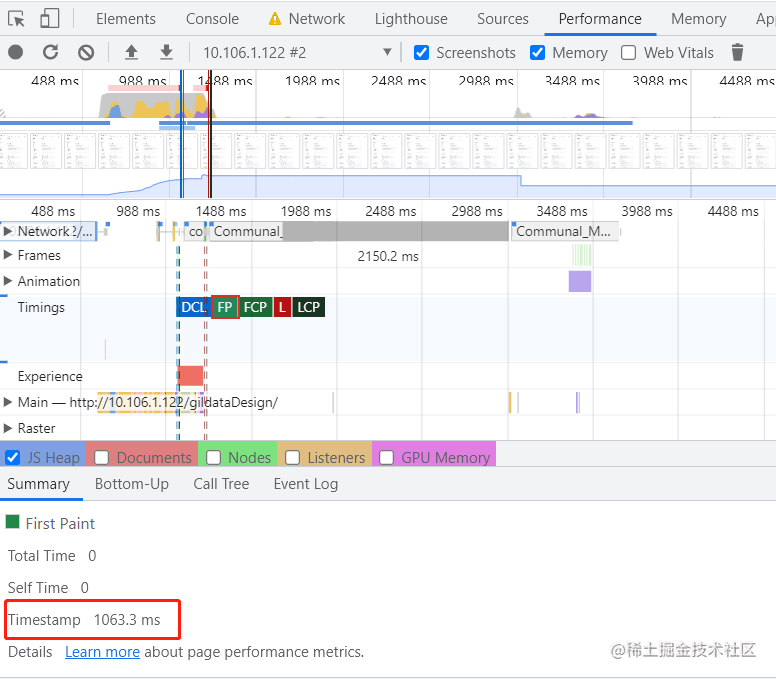This screenshot has width=776, height=679.
Task: Click the Self Time label
Action: tap(38, 587)
